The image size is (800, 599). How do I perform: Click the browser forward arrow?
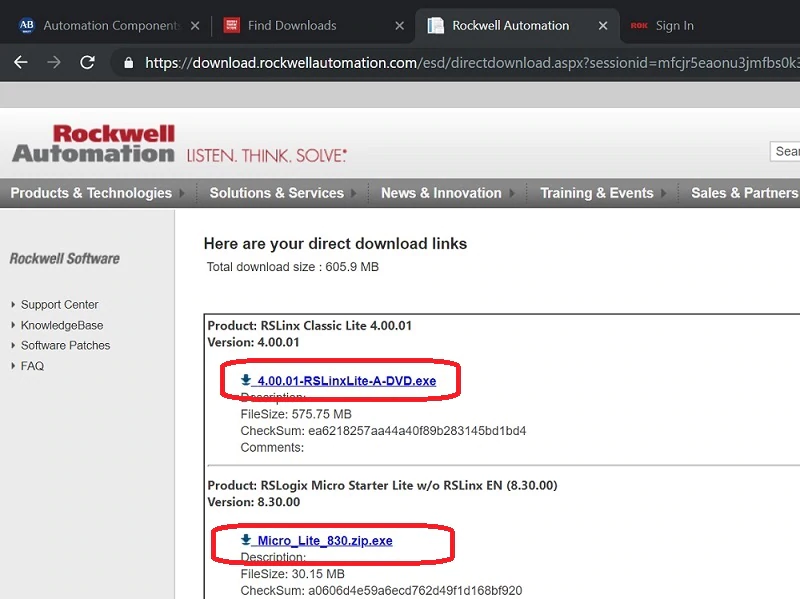(x=54, y=62)
